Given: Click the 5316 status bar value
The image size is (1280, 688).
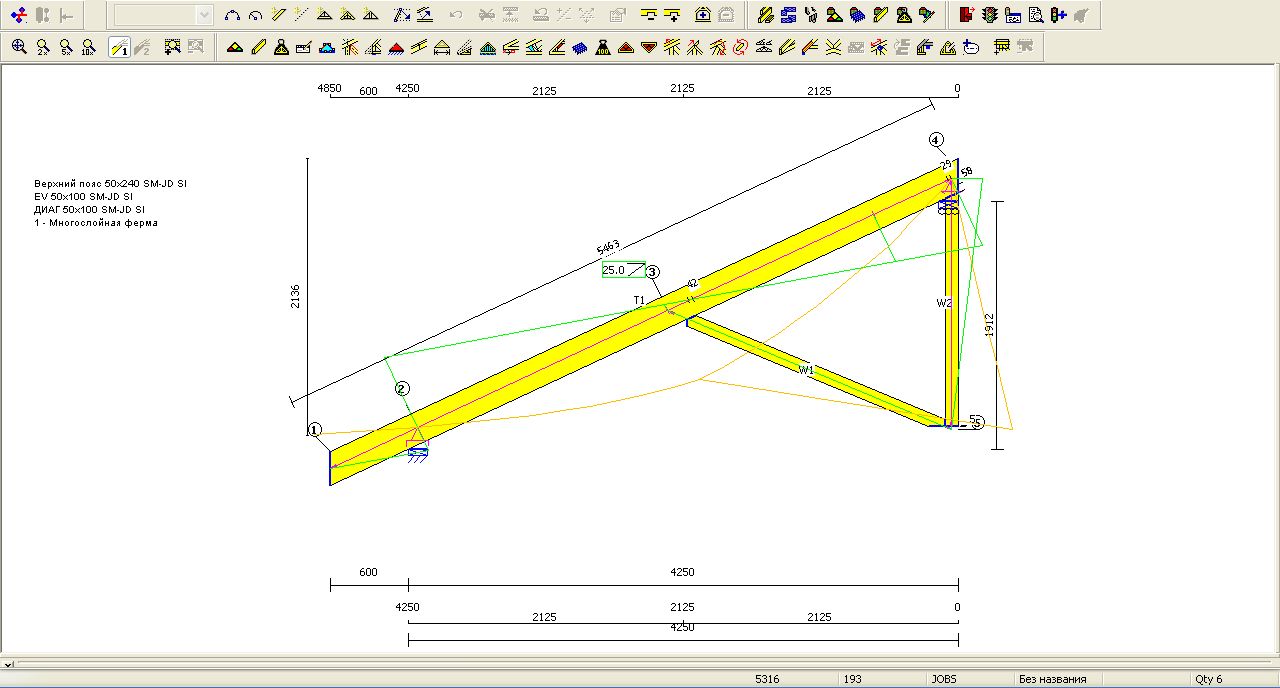Looking at the screenshot, I should 767,679.
